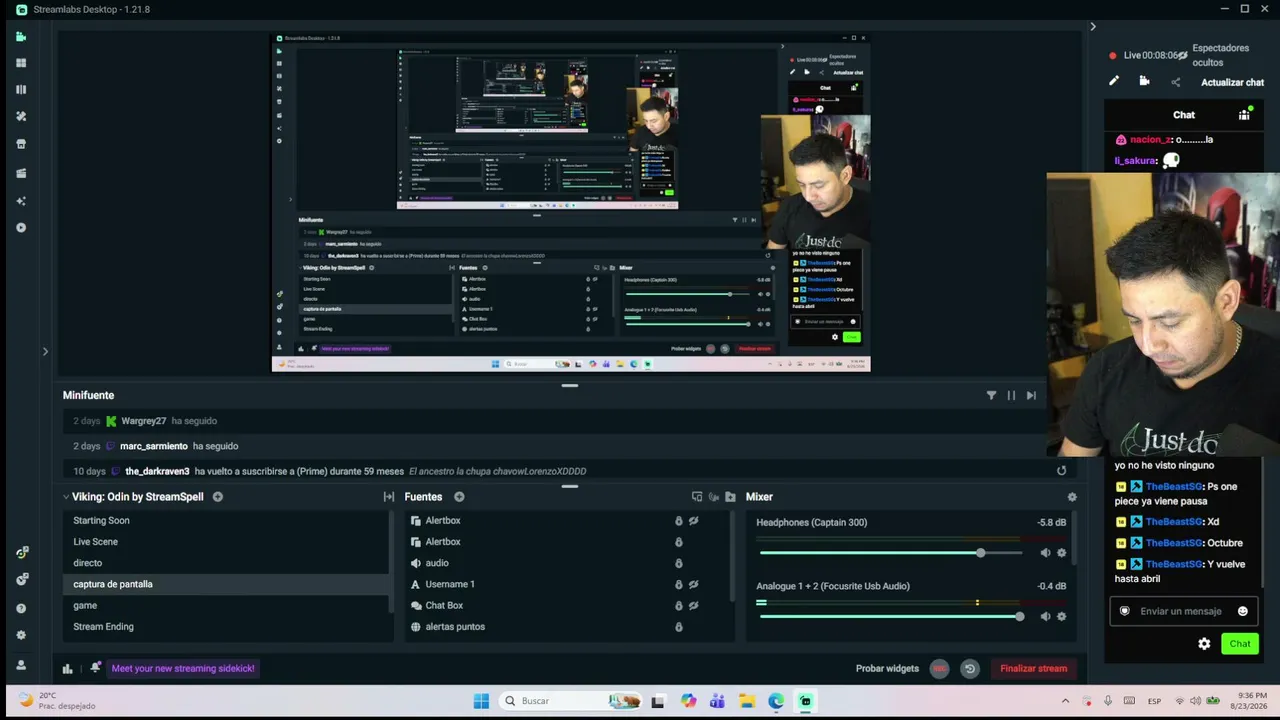Open the emoji picker in chat input
The height and width of the screenshot is (720, 1280).
[x=1243, y=611]
